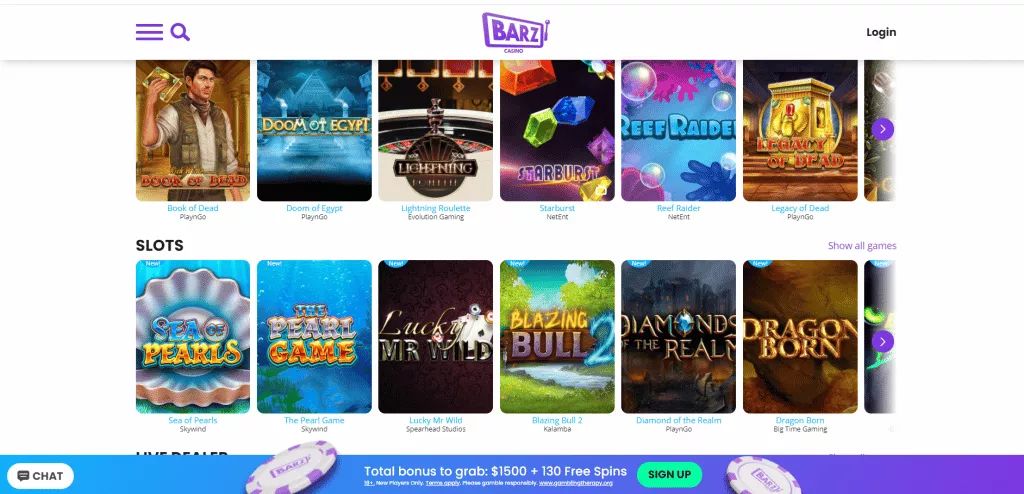The width and height of the screenshot is (1024, 494).
Task: Open the Legacy of Dead thumbnail
Action: [800, 131]
